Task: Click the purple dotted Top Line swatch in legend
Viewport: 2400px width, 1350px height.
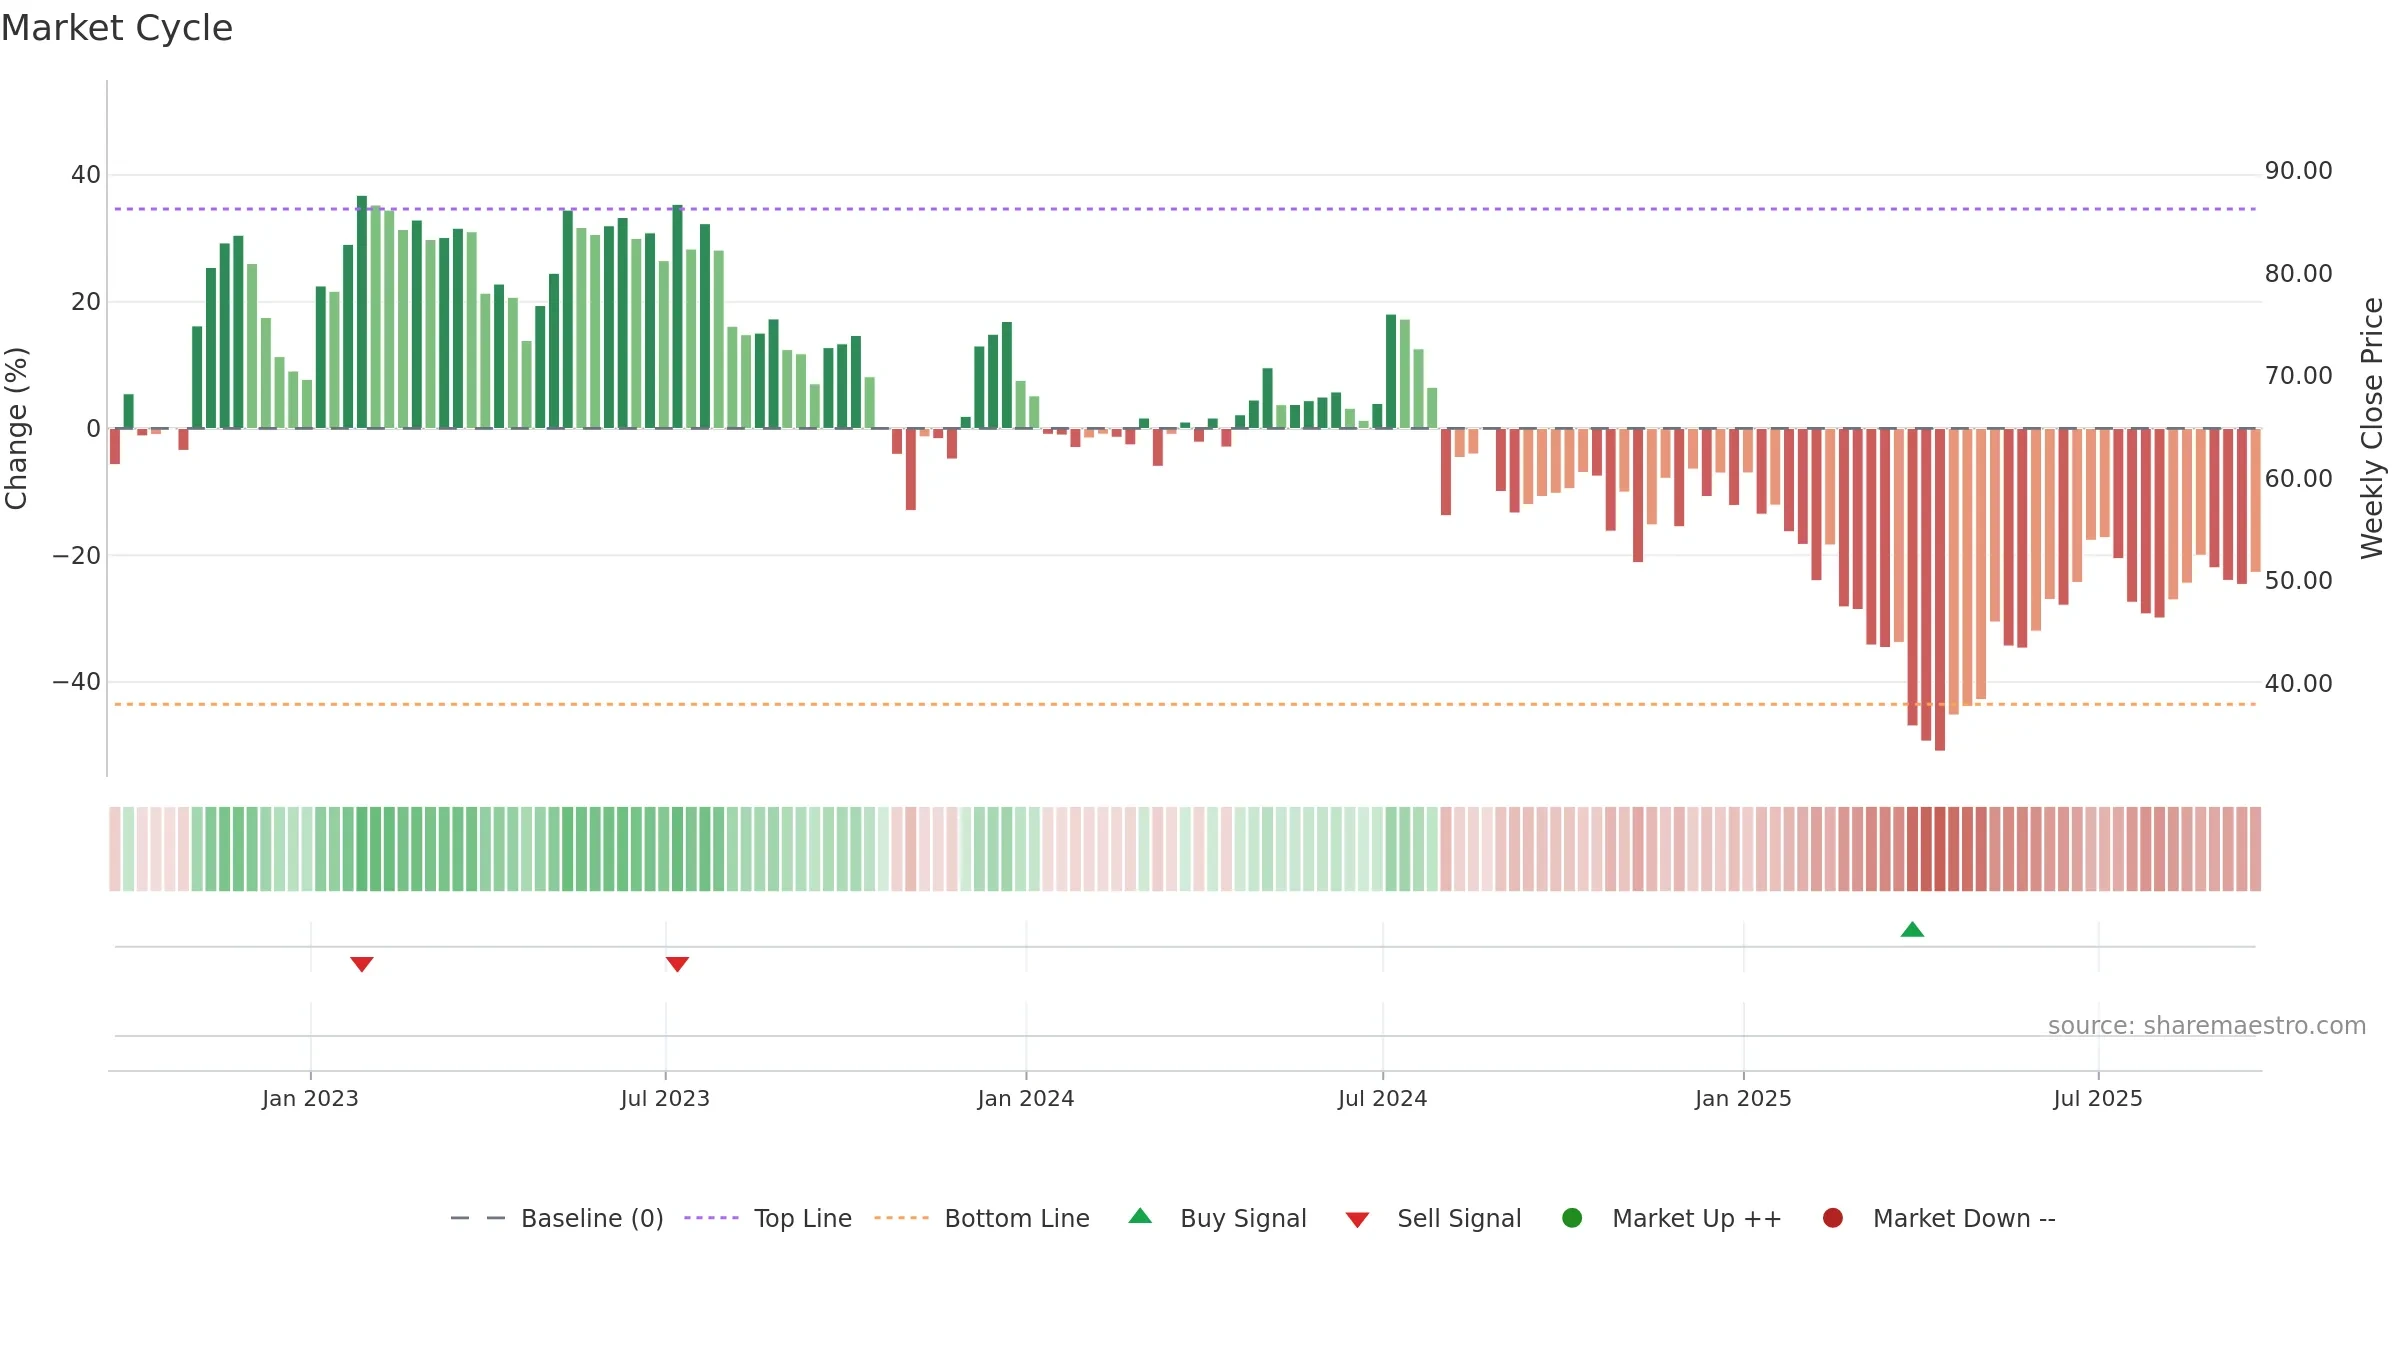Action: [x=711, y=1218]
